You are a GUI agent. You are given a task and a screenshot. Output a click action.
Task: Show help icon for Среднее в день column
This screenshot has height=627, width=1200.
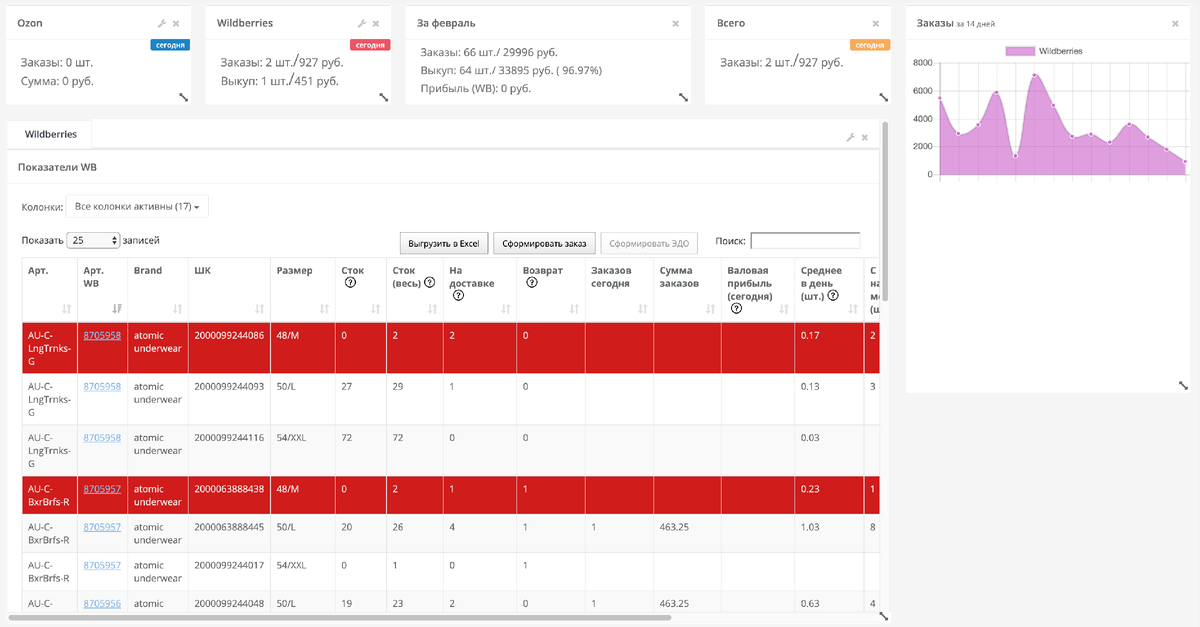pos(832,296)
